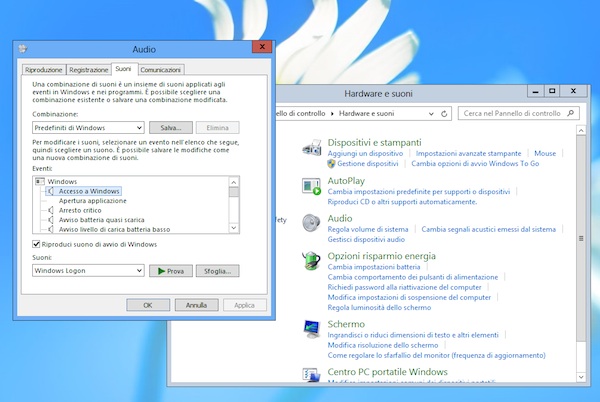Image resolution: width=600 pixels, height=402 pixels.
Task: Open Aggiungi un dispositivo link
Action: pos(365,153)
